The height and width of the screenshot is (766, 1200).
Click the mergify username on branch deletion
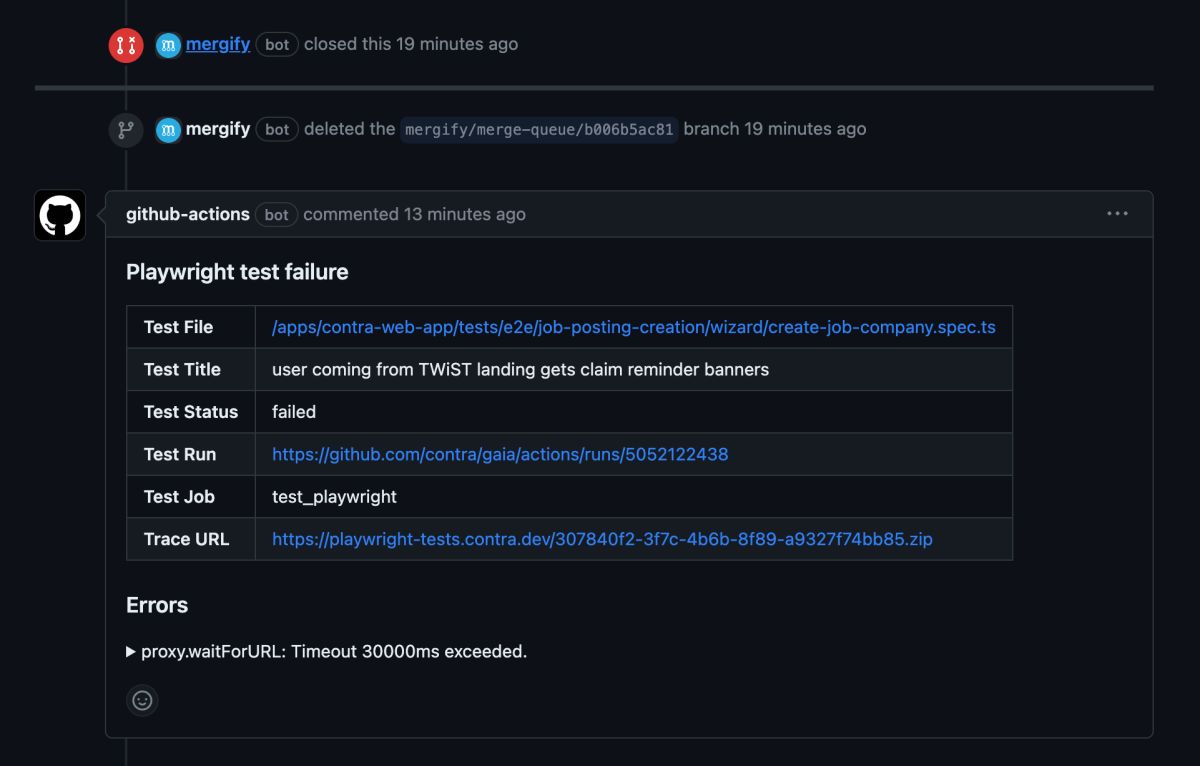click(x=218, y=129)
